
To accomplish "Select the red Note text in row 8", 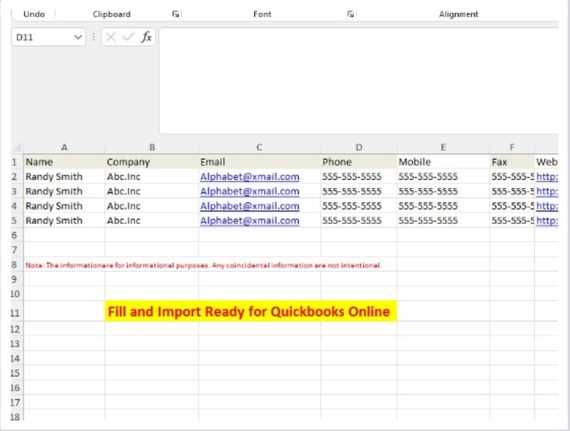I will [203, 265].
